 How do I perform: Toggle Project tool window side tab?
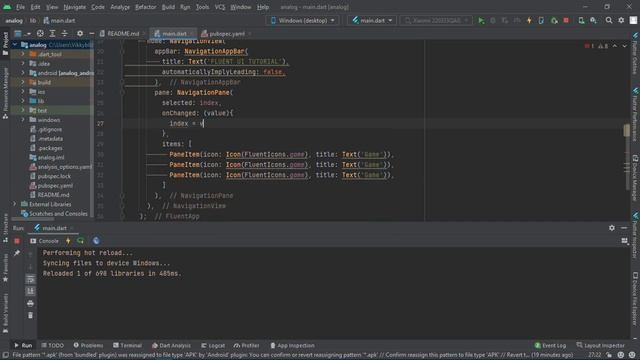coord(5,44)
